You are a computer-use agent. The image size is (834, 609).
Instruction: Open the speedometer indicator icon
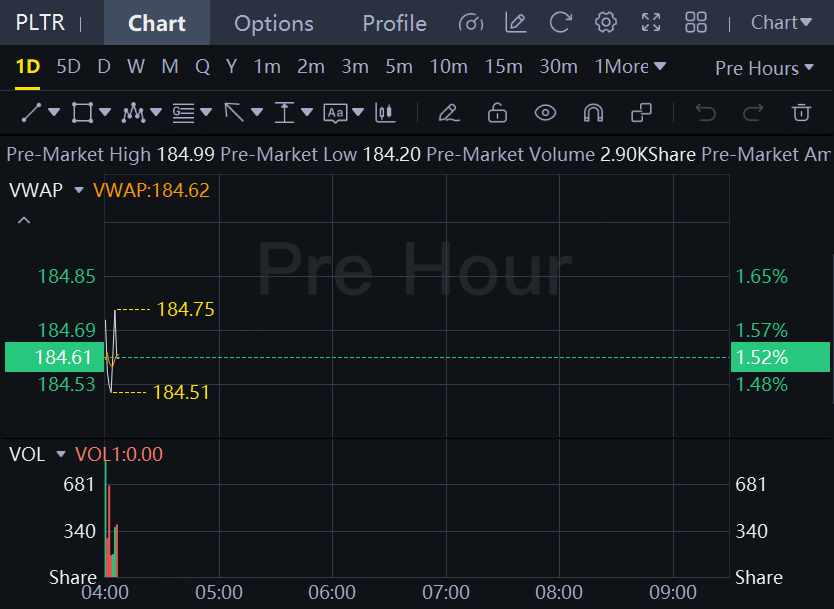470,23
